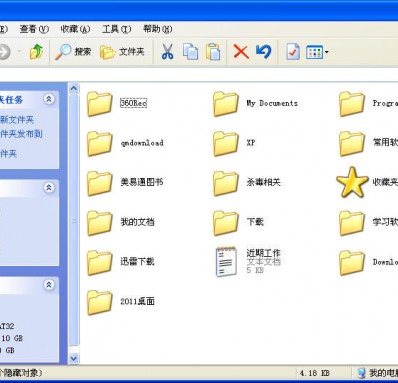
Task: Select the 美易通图书 folder icon
Action: point(99,183)
